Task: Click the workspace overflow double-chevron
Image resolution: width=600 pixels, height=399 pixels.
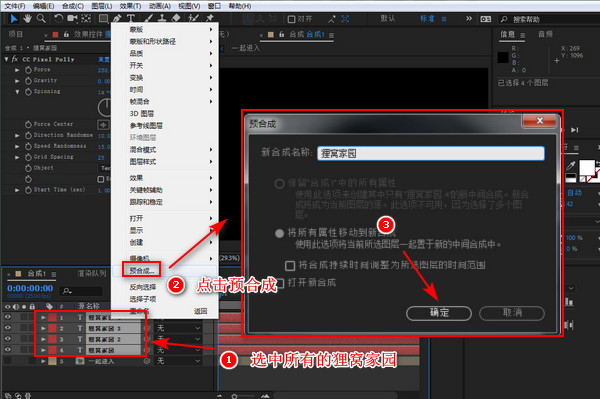Action: click(x=469, y=18)
